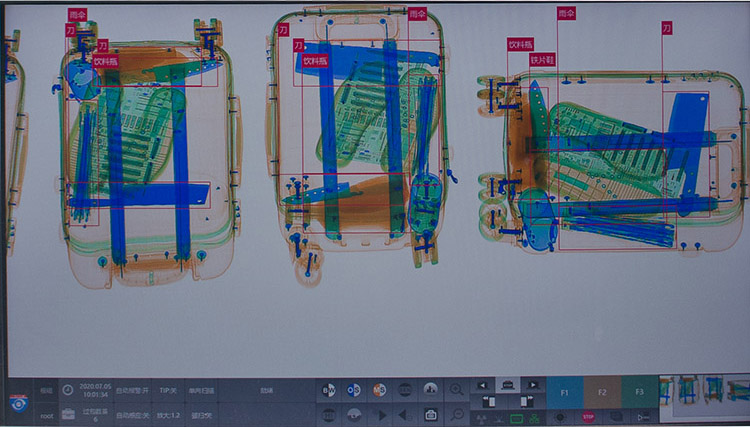Click the zoom out magnifier icon

(457, 414)
